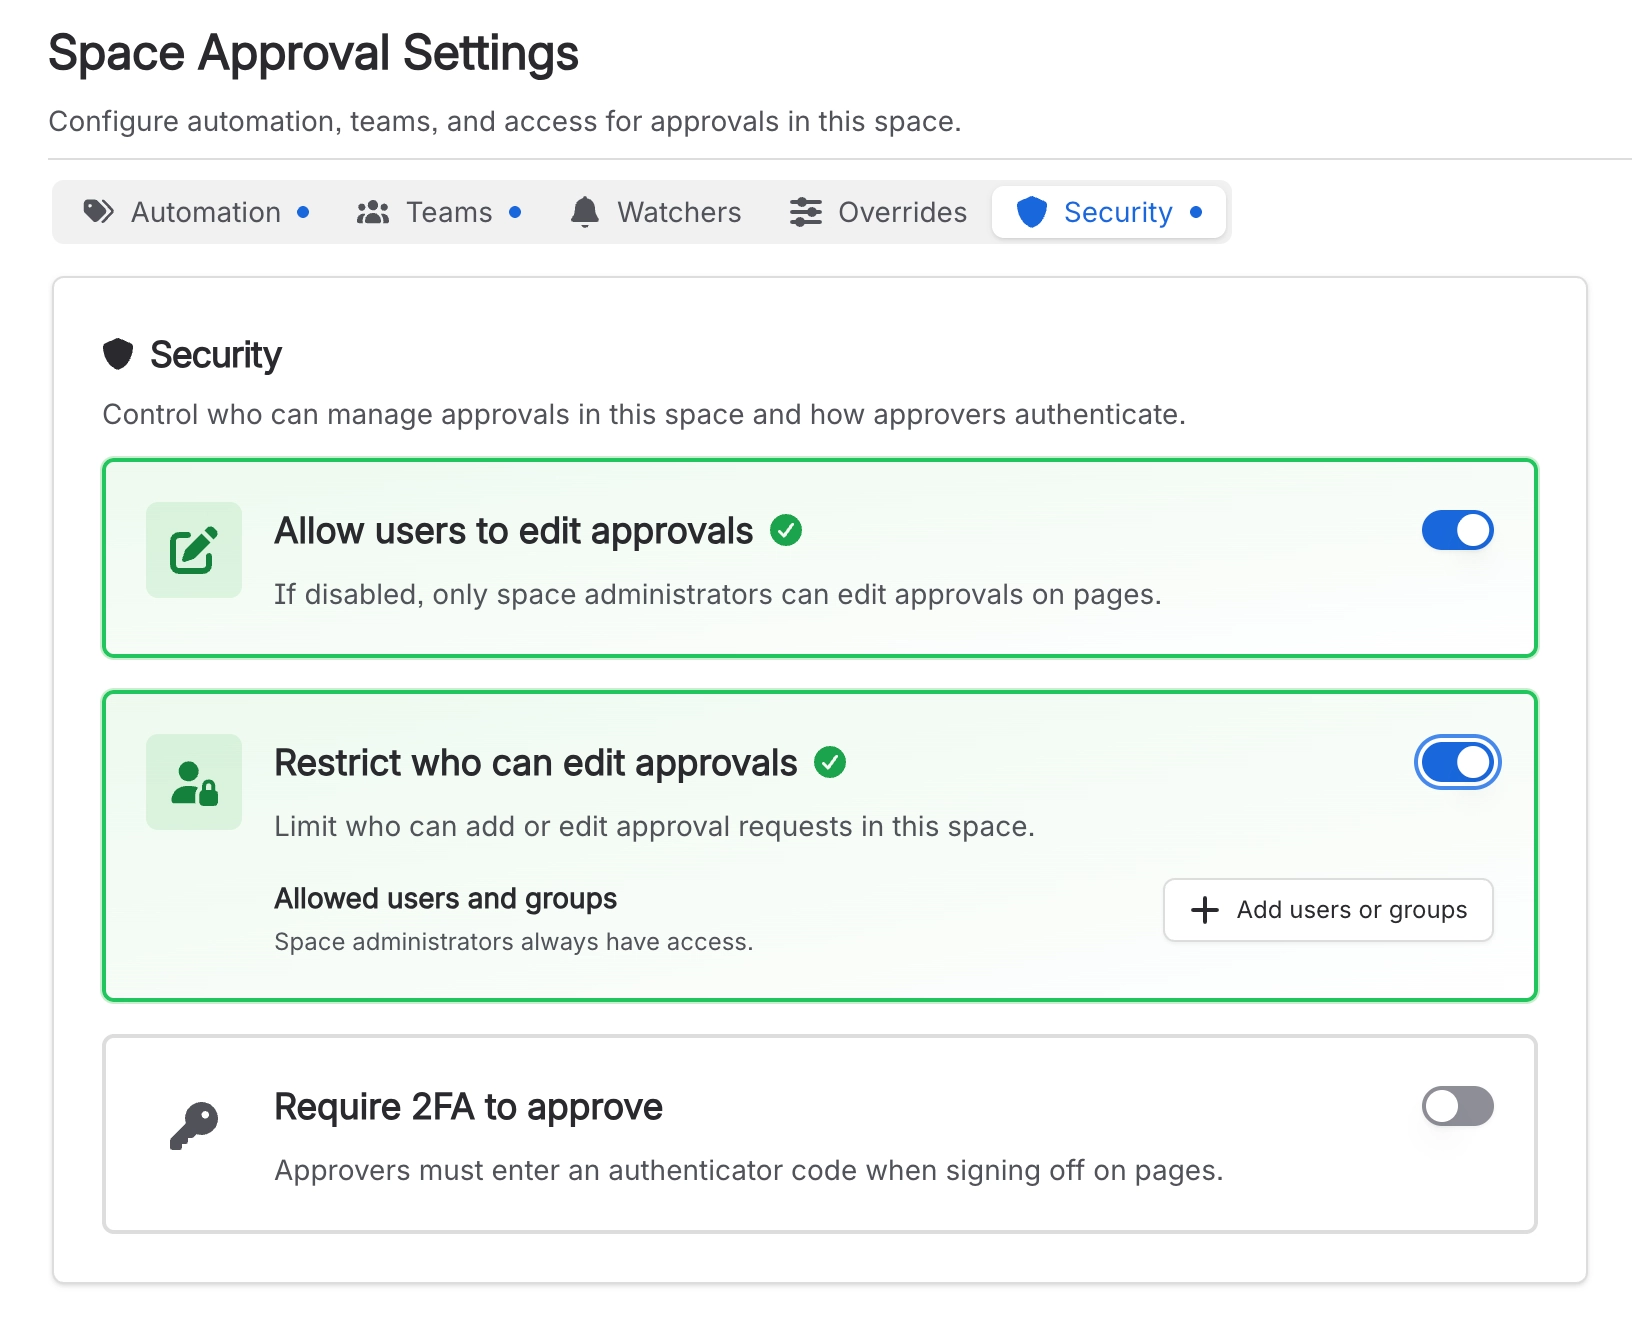The width and height of the screenshot is (1632, 1324).
Task: Enable Require 2FA to approve toggle
Action: tap(1457, 1106)
